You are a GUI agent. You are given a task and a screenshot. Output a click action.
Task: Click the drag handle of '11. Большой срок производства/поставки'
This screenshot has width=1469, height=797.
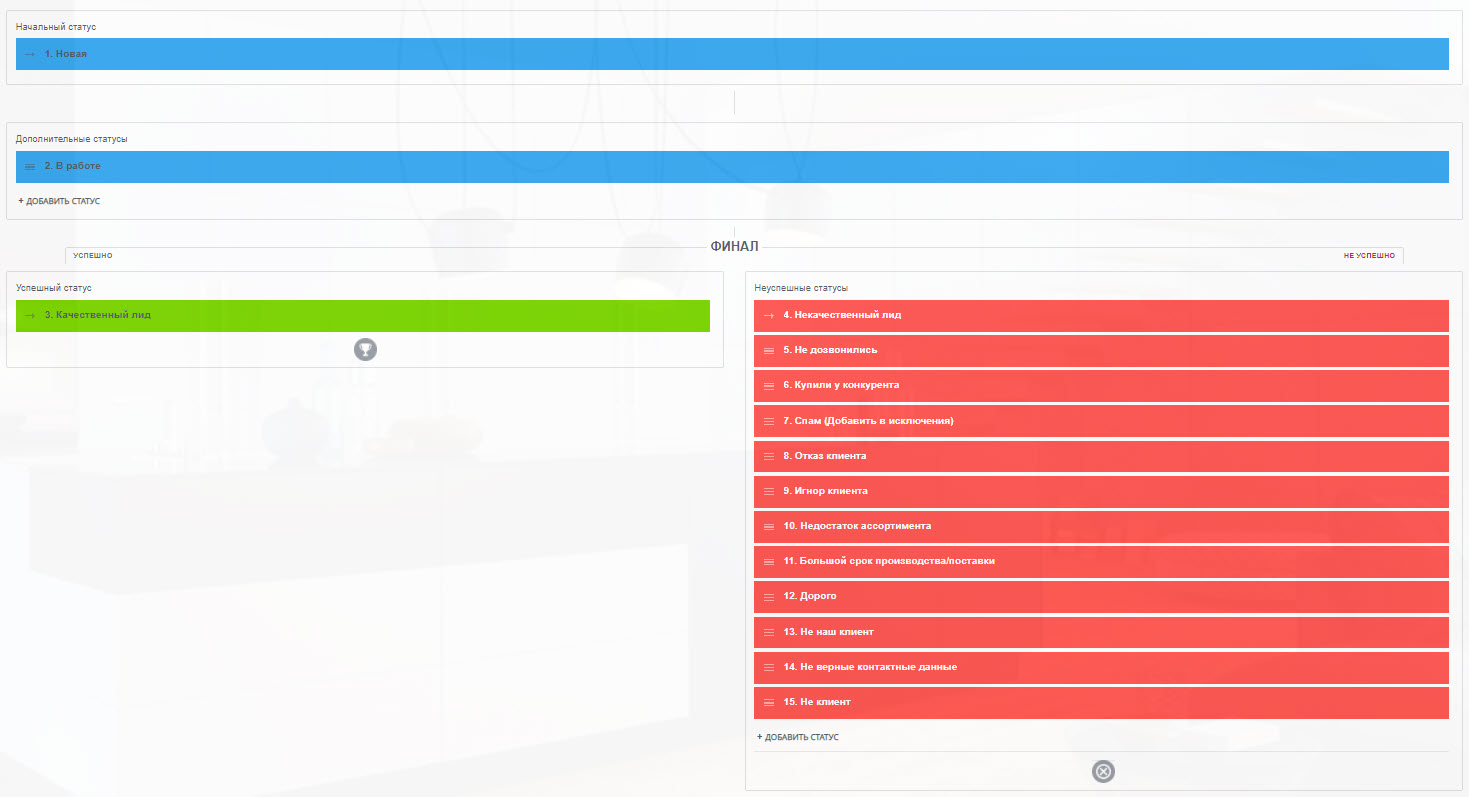click(769, 562)
